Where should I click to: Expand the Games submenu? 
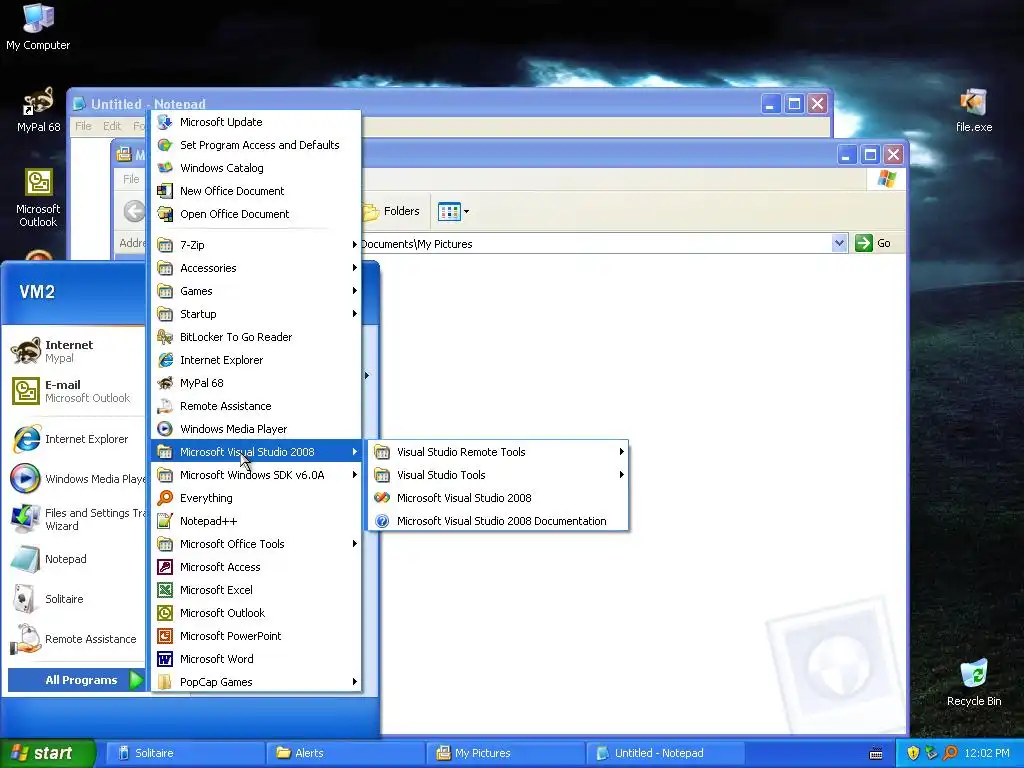(256, 291)
